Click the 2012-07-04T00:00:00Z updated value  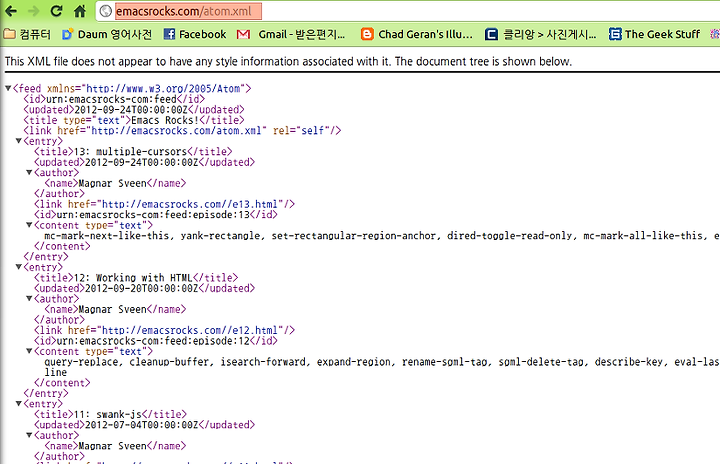[x=141, y=425]
